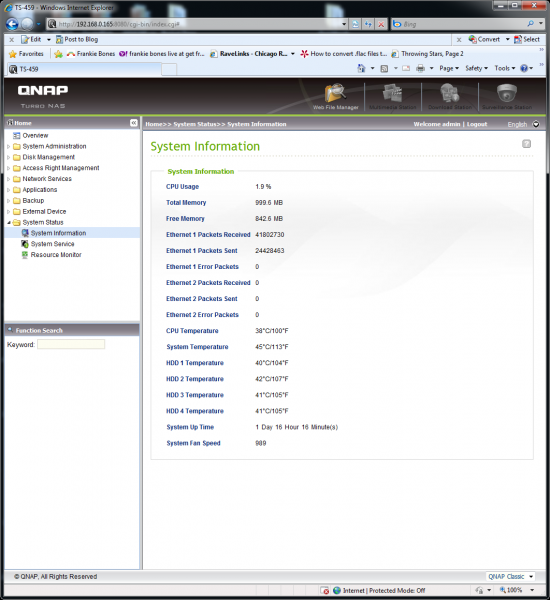Open the Page menu
550x600 pixels.
[449, 68]
